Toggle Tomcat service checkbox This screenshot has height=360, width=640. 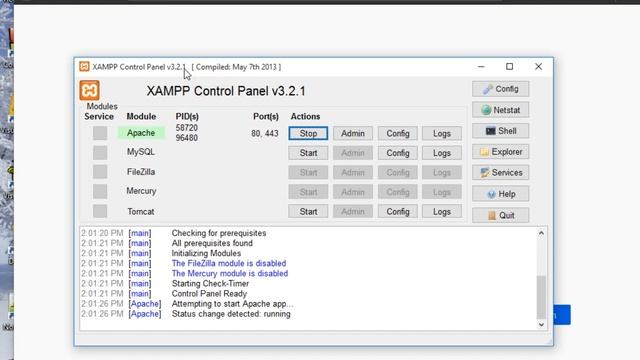(x=100, y=211)
